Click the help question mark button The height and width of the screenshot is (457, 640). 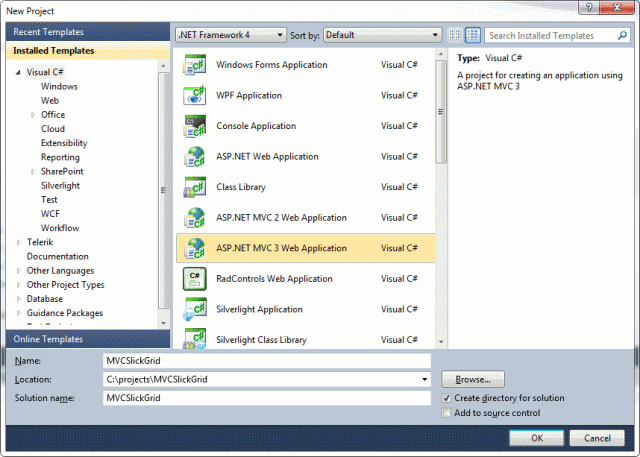pos(589,7)
